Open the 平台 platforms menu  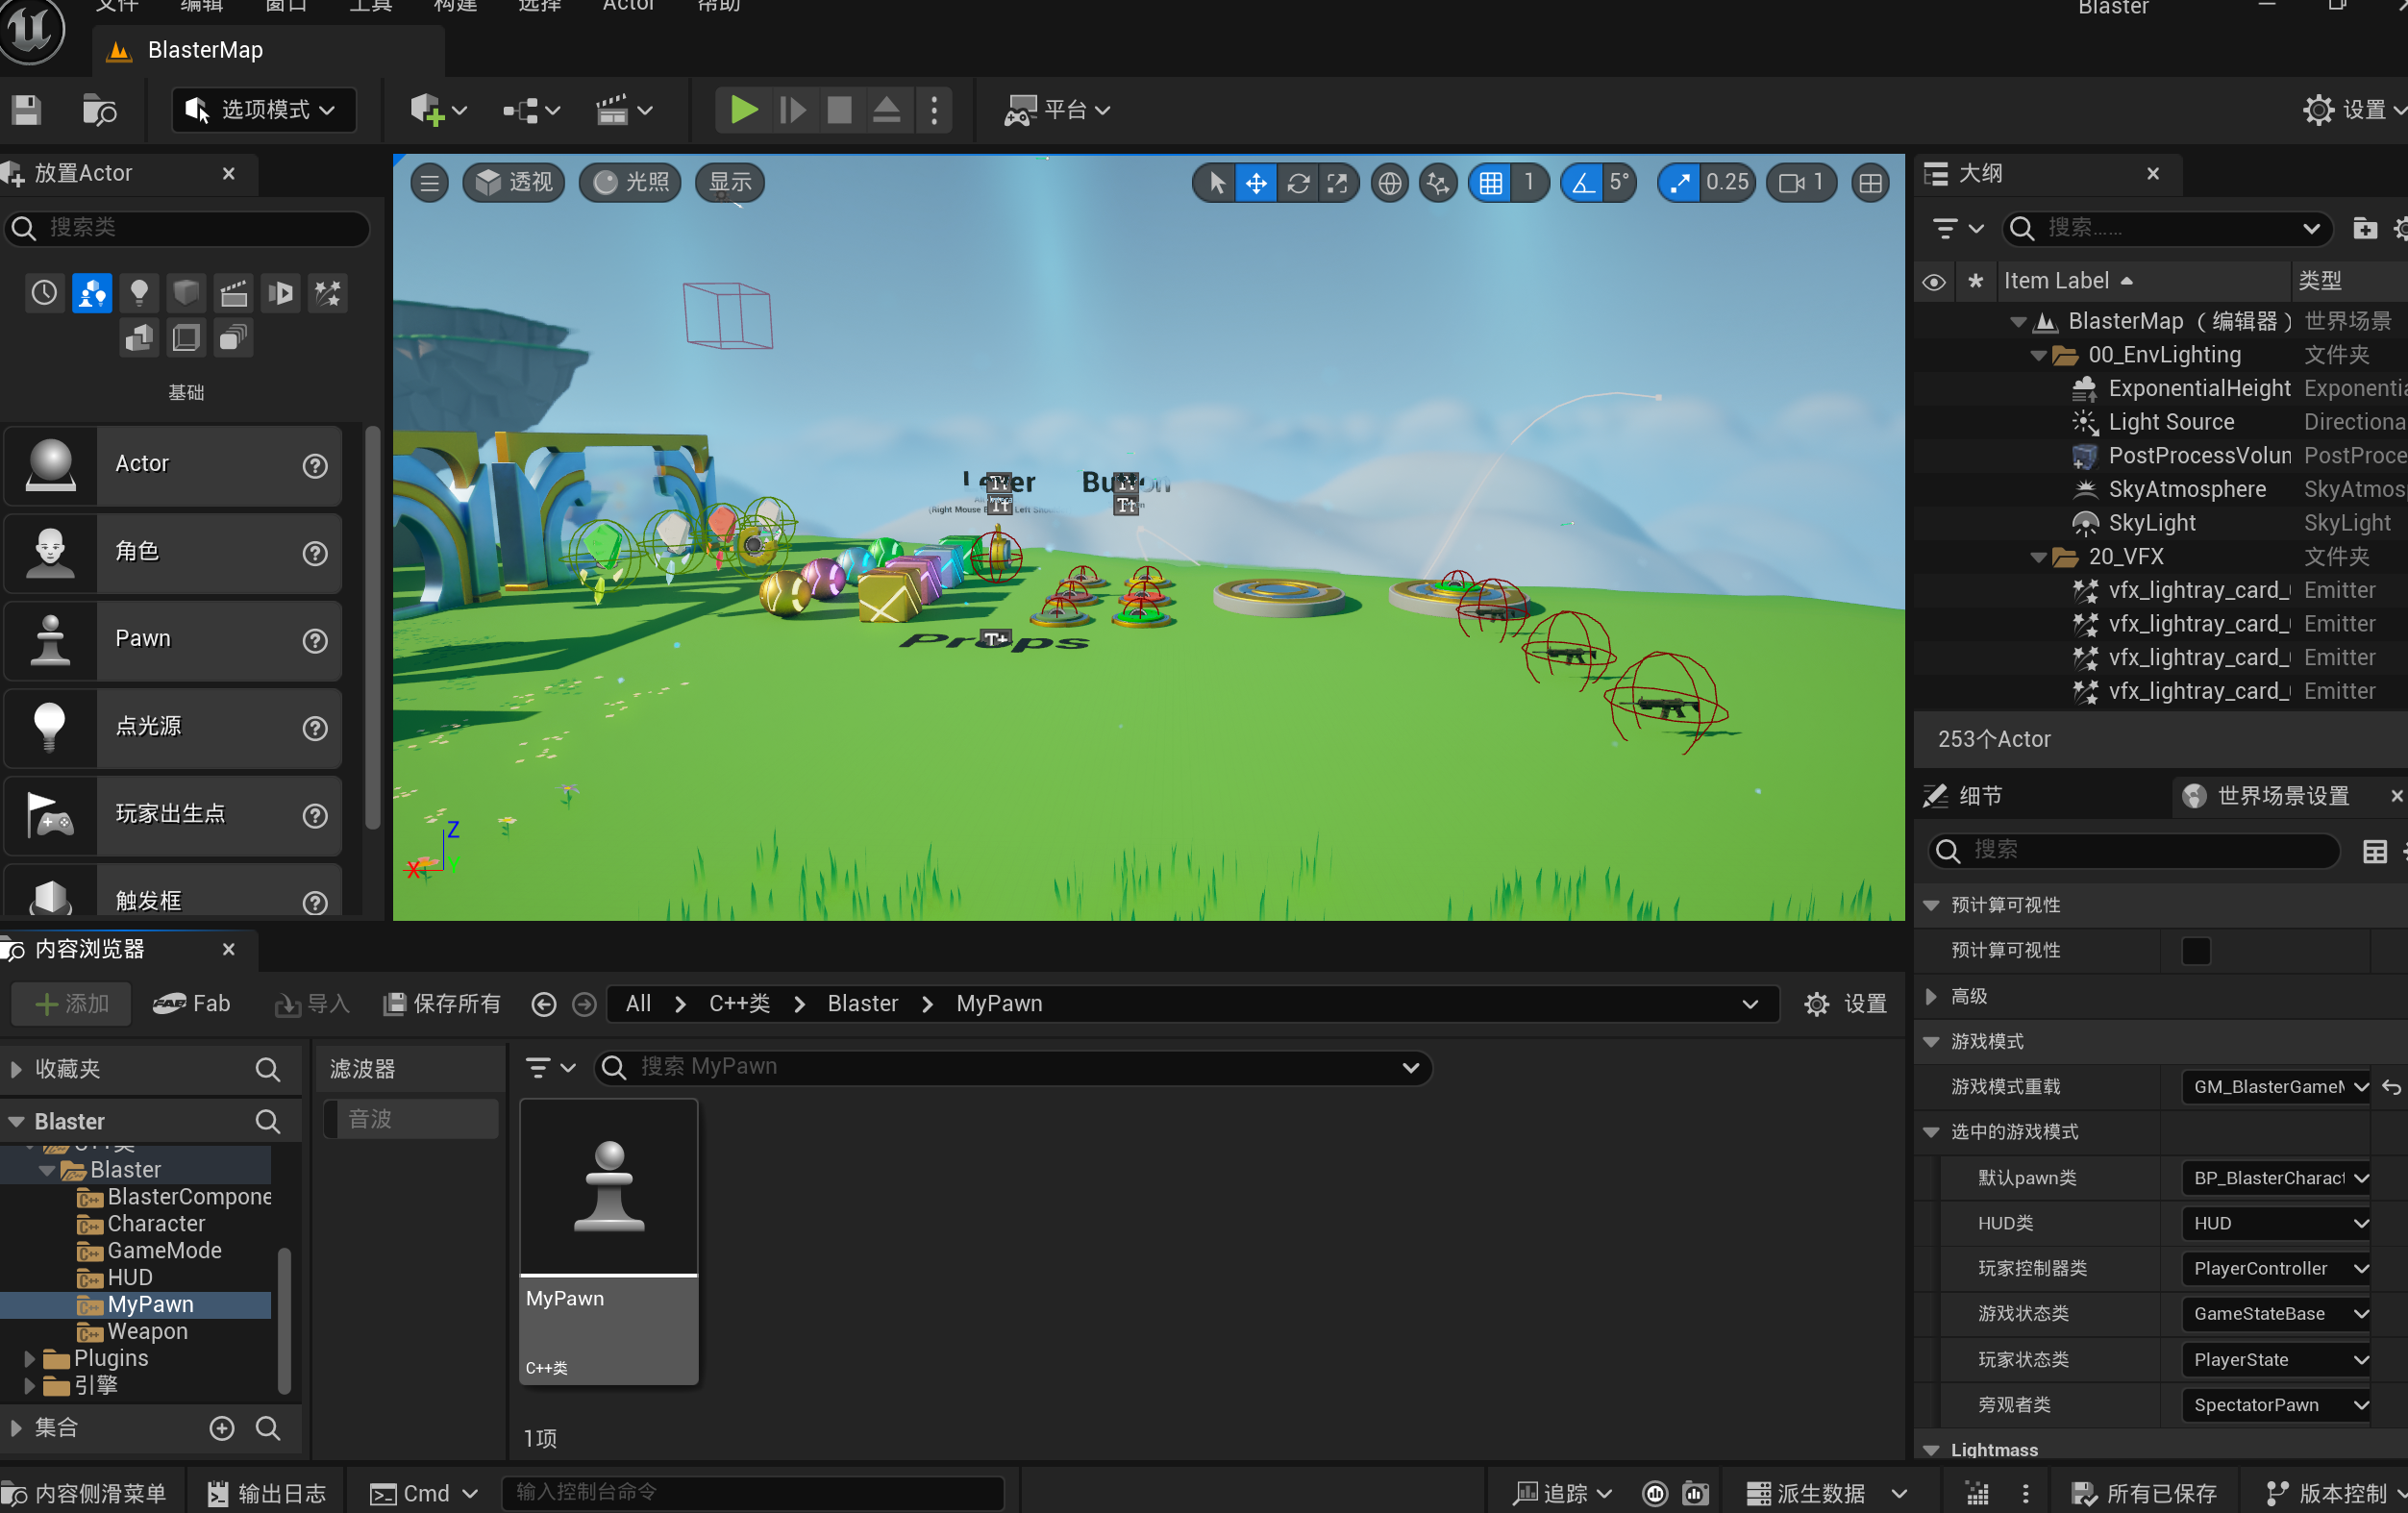pos(1058,110)
